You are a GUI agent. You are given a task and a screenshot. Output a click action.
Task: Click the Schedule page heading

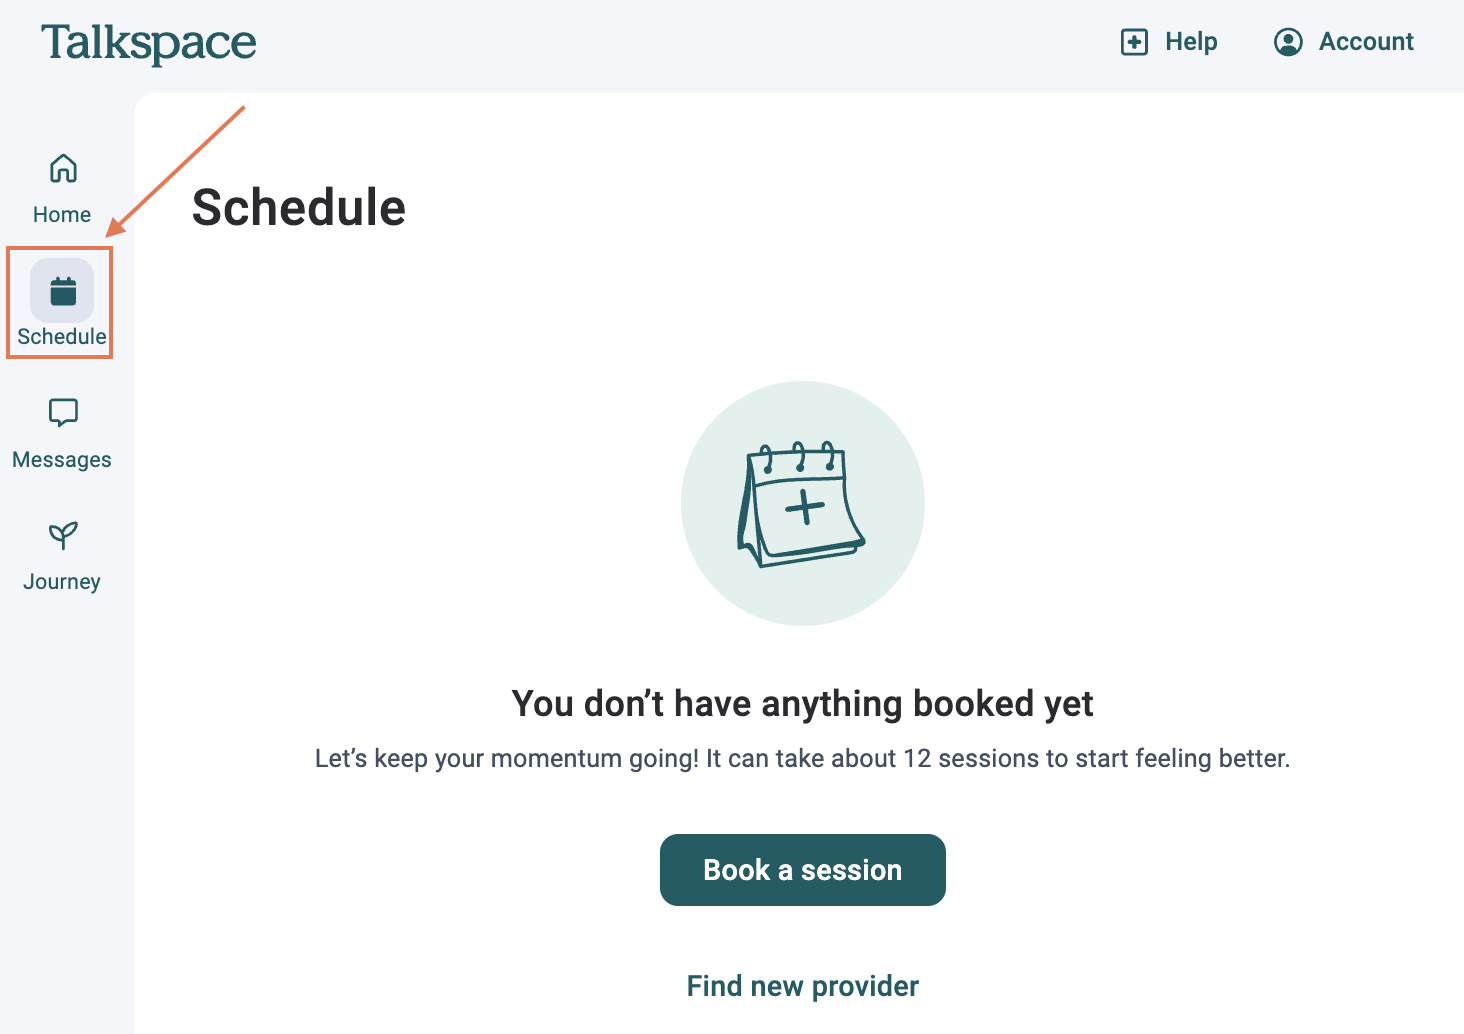tap(299, 208)
